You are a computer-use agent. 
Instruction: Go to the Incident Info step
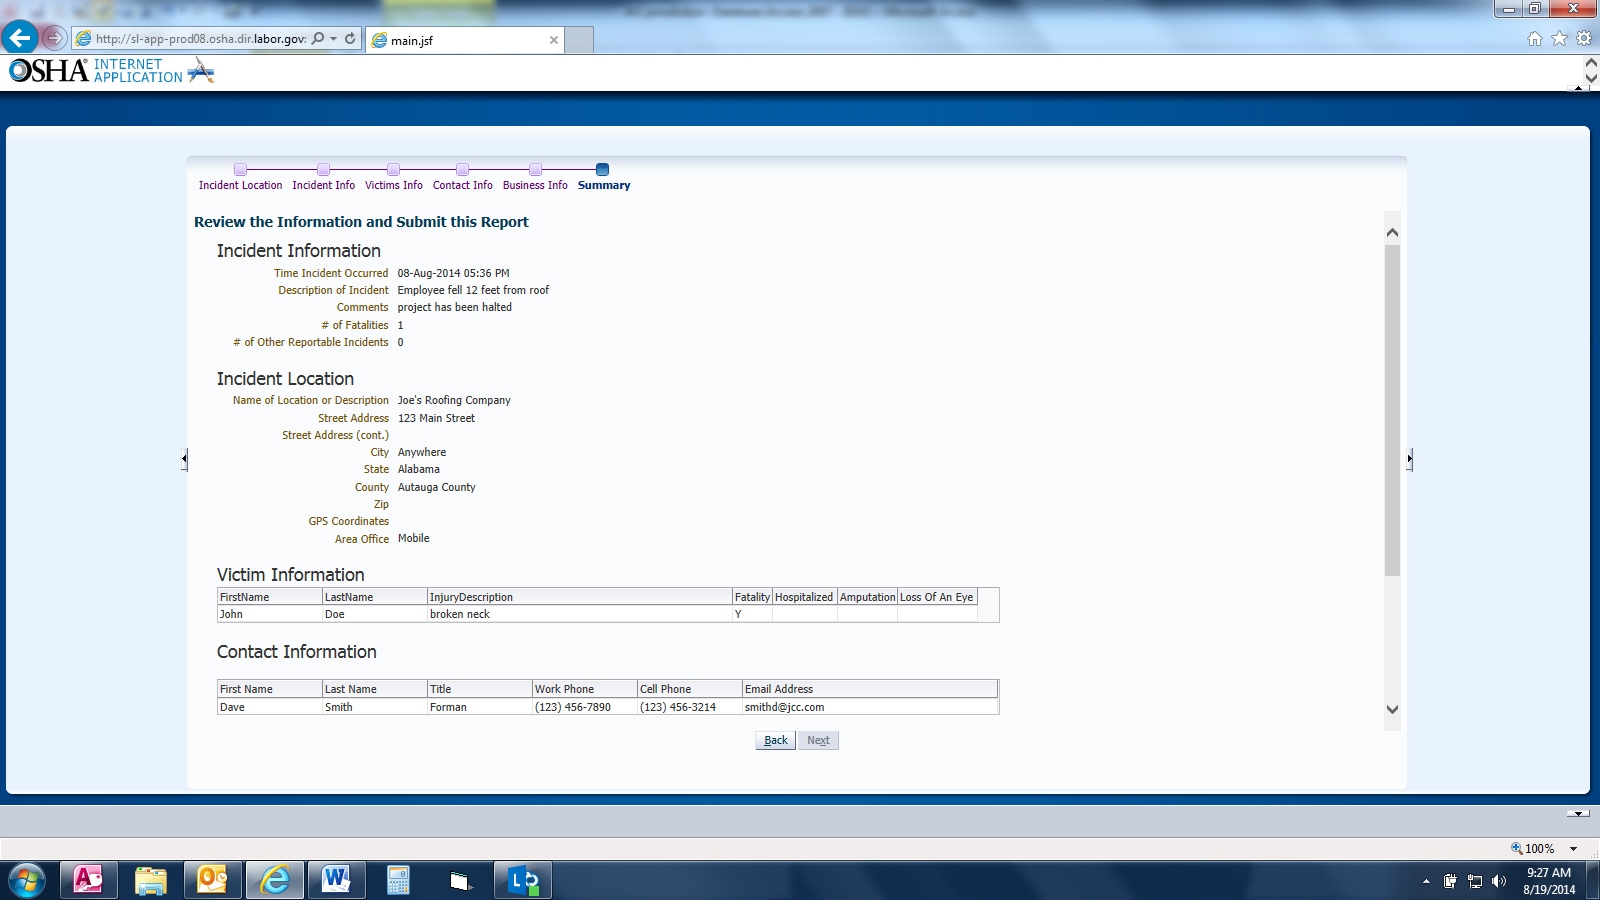323,185
